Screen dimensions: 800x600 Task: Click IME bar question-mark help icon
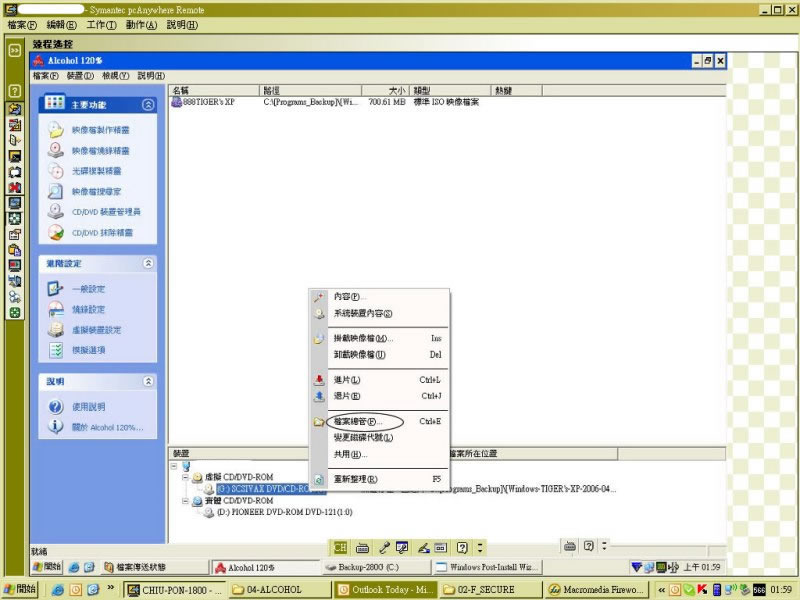[x=462, y=548]
